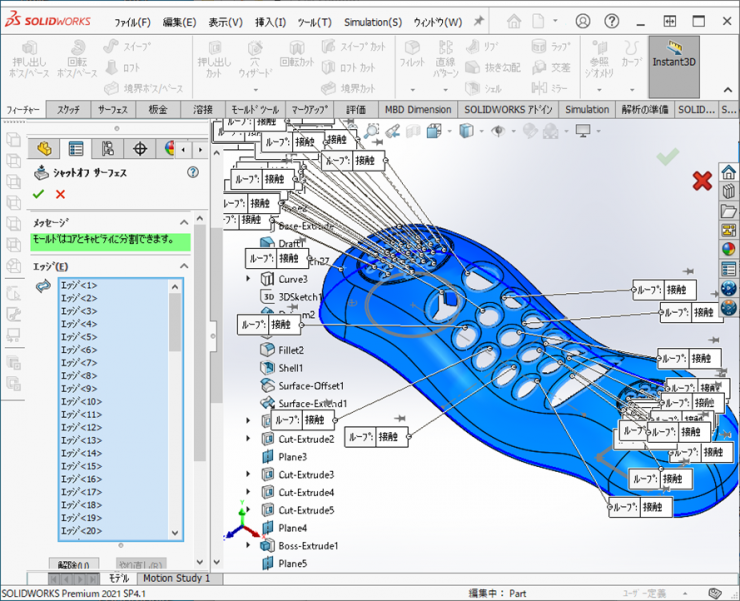Accept Shut-off Surface with green checkmark
Screen dimensions: 740x601
tap(39, 194)
